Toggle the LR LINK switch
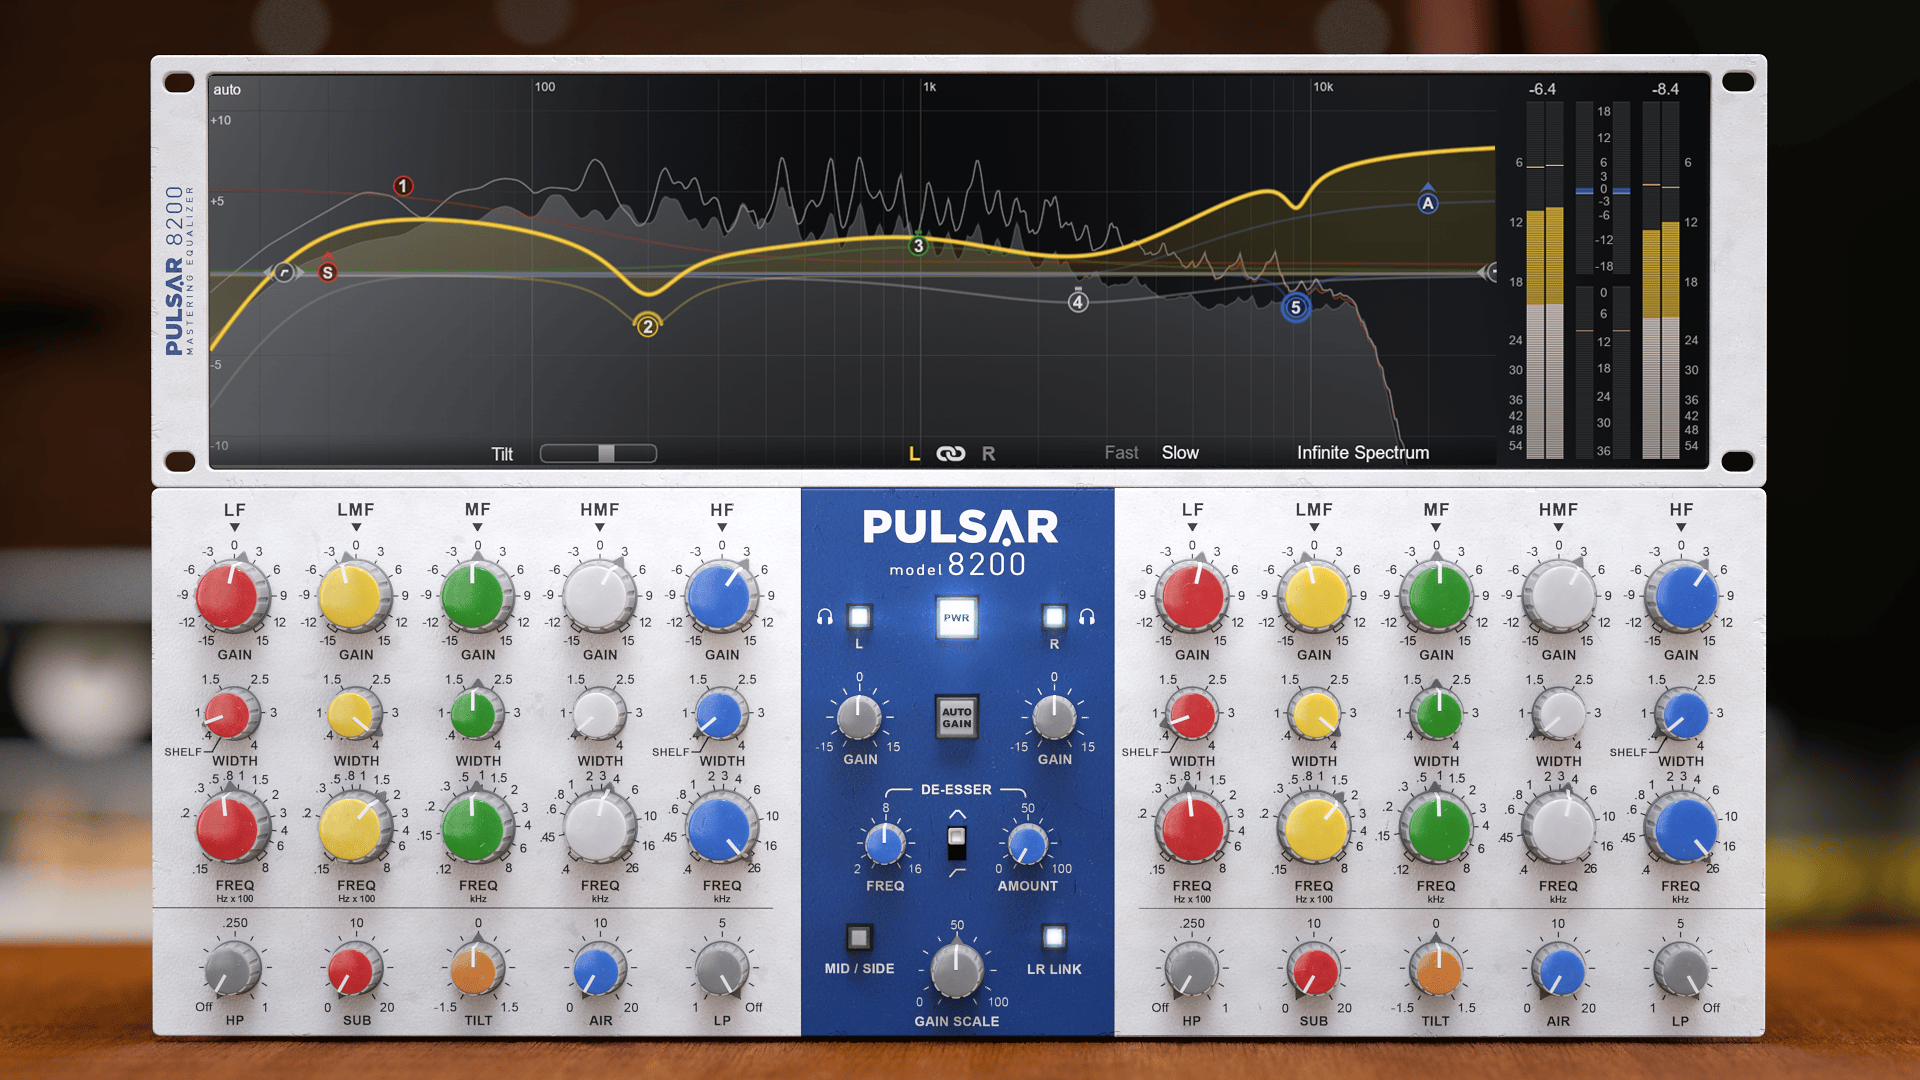The height and width of the screenshot is (1080, 1920). (x=1054, y=937)
